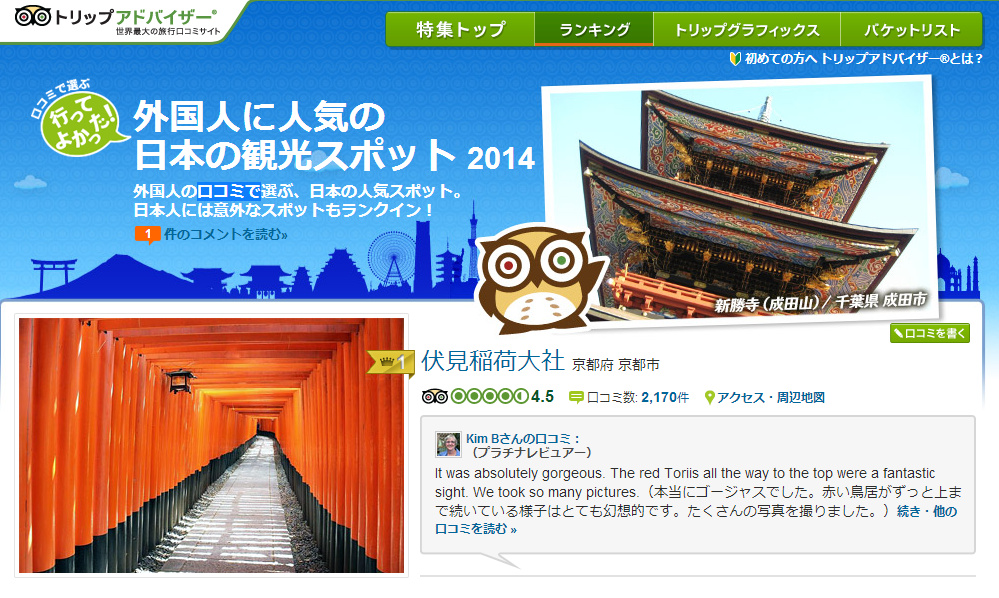Open the Fushimi Inari torii gate photo
This screenshot has width=999, height=598.
click(211, 446)
